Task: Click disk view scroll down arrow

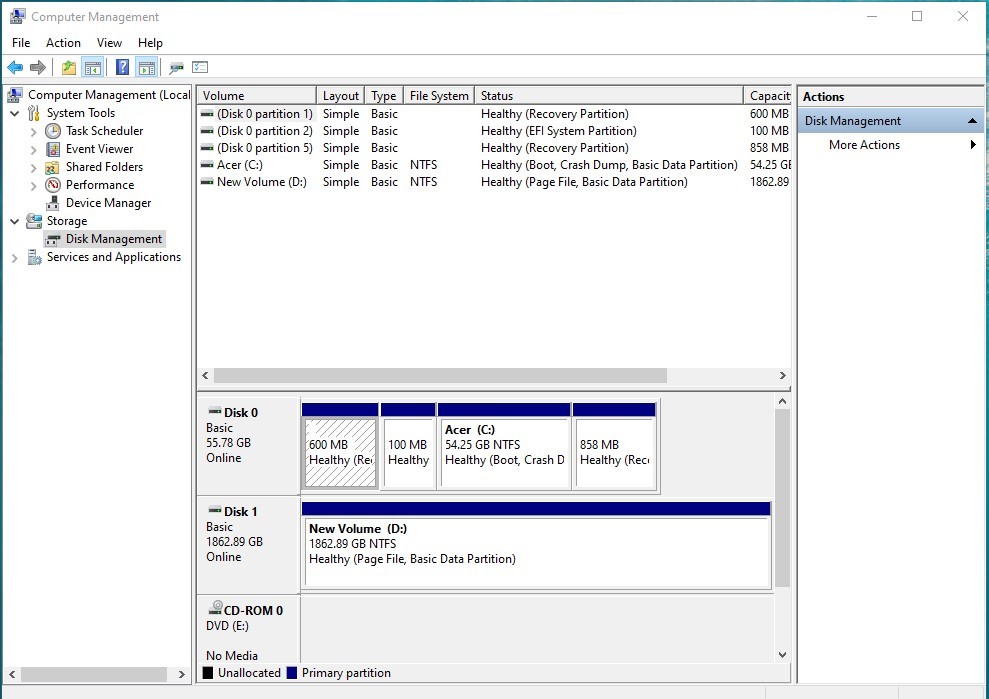Action: click(x=783, y=655)
